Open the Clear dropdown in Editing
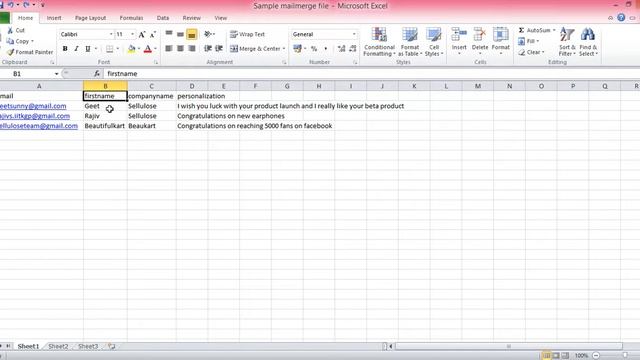Viewport: 640px width, 360px height. (531, 52)
